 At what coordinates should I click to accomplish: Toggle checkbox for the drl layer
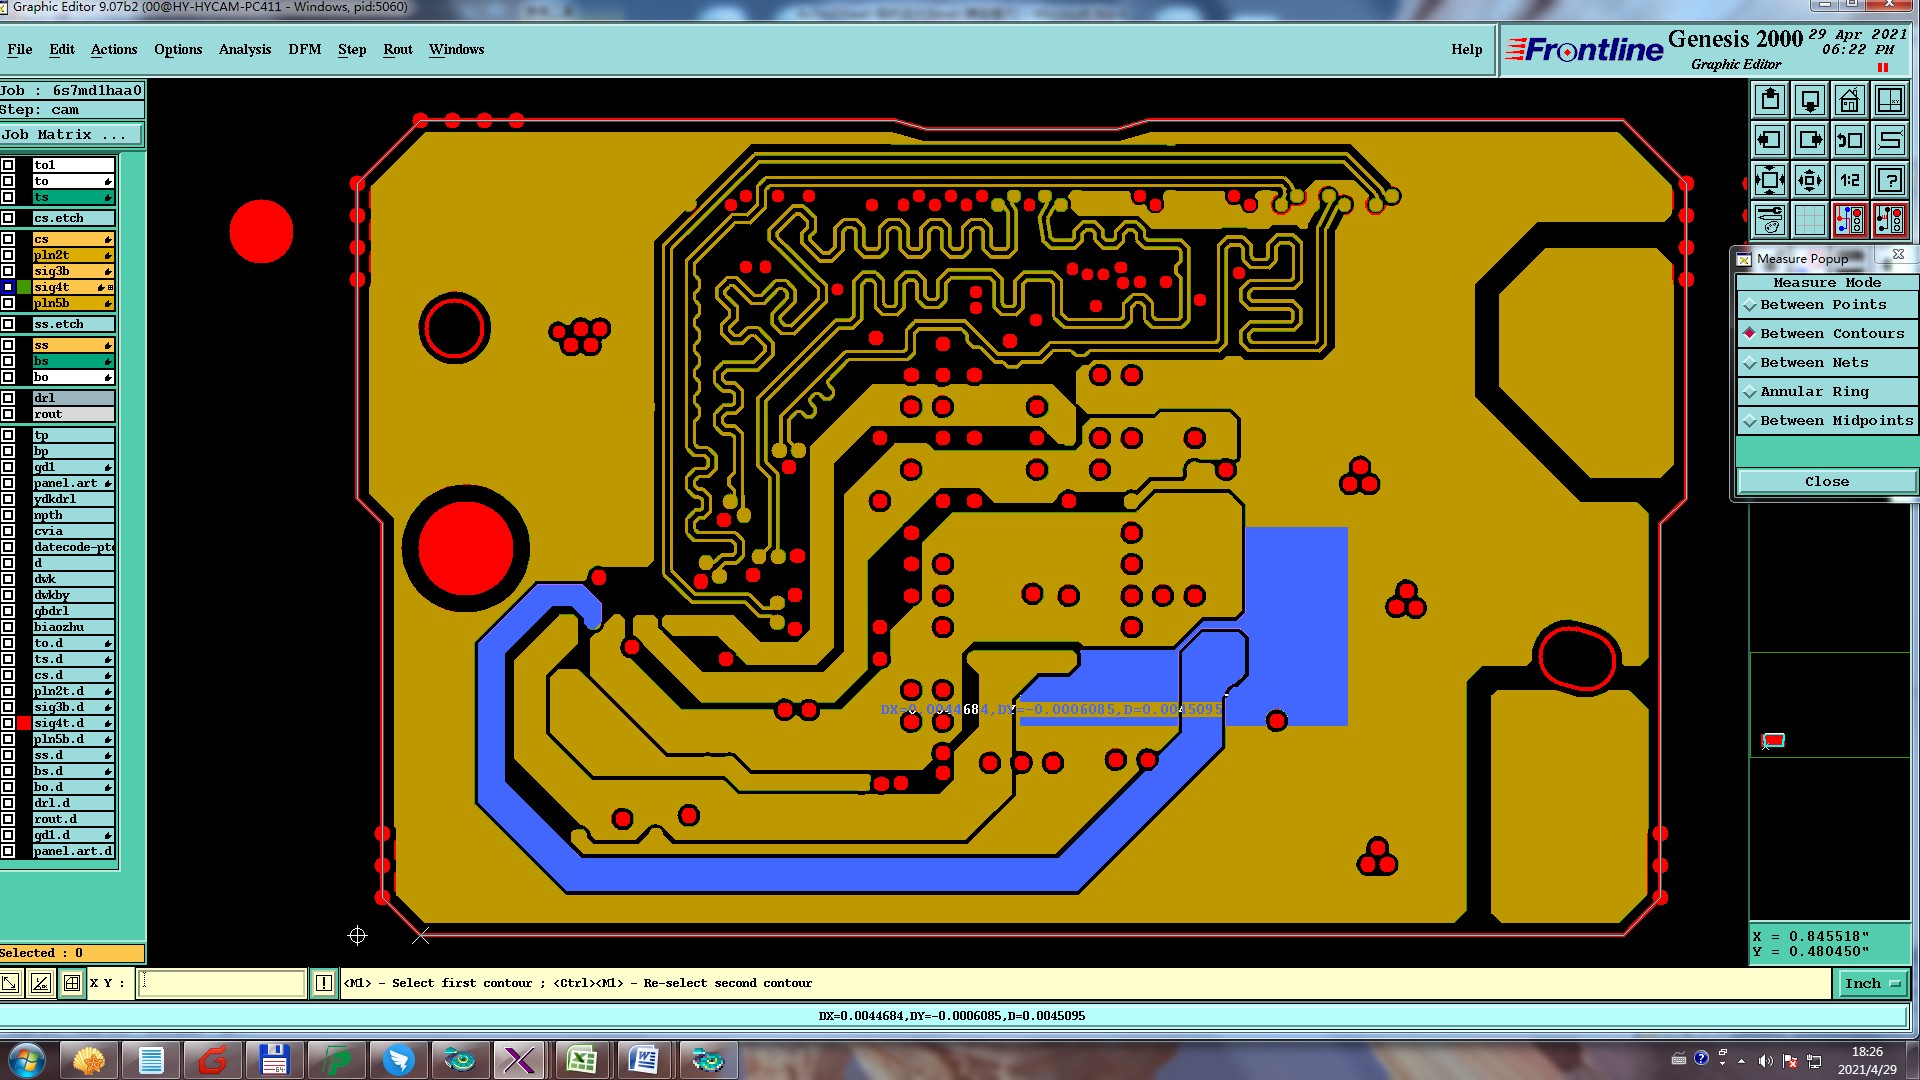tap(8, 398)
